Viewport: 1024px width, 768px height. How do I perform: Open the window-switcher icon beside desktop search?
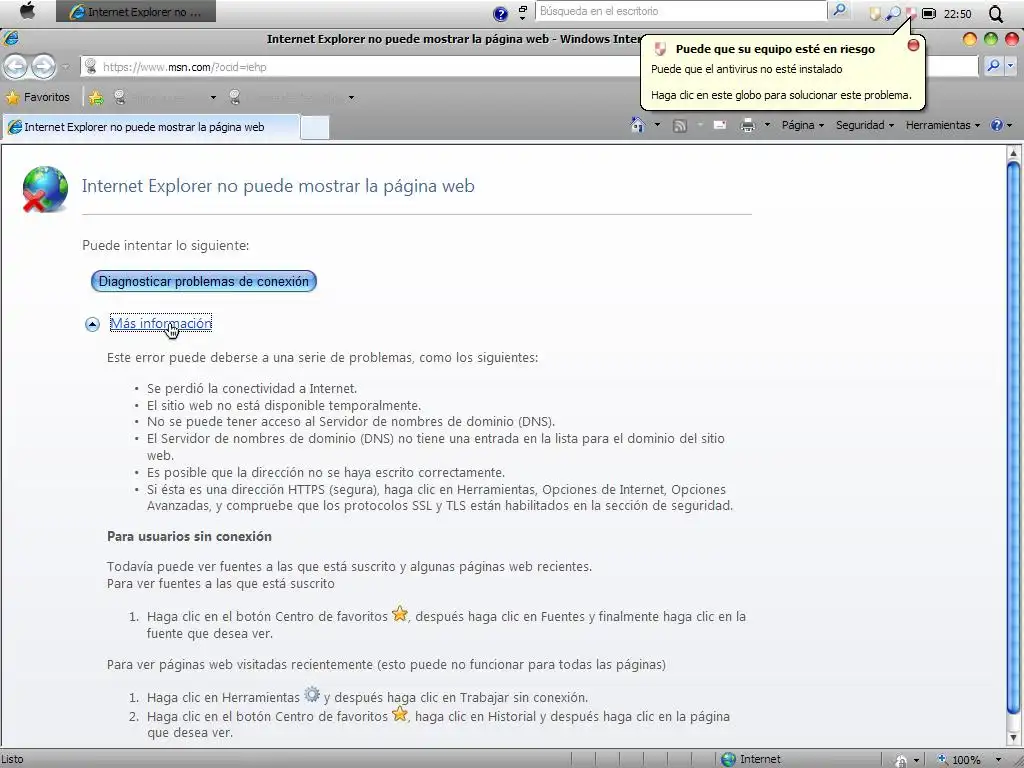coord(522,12)
